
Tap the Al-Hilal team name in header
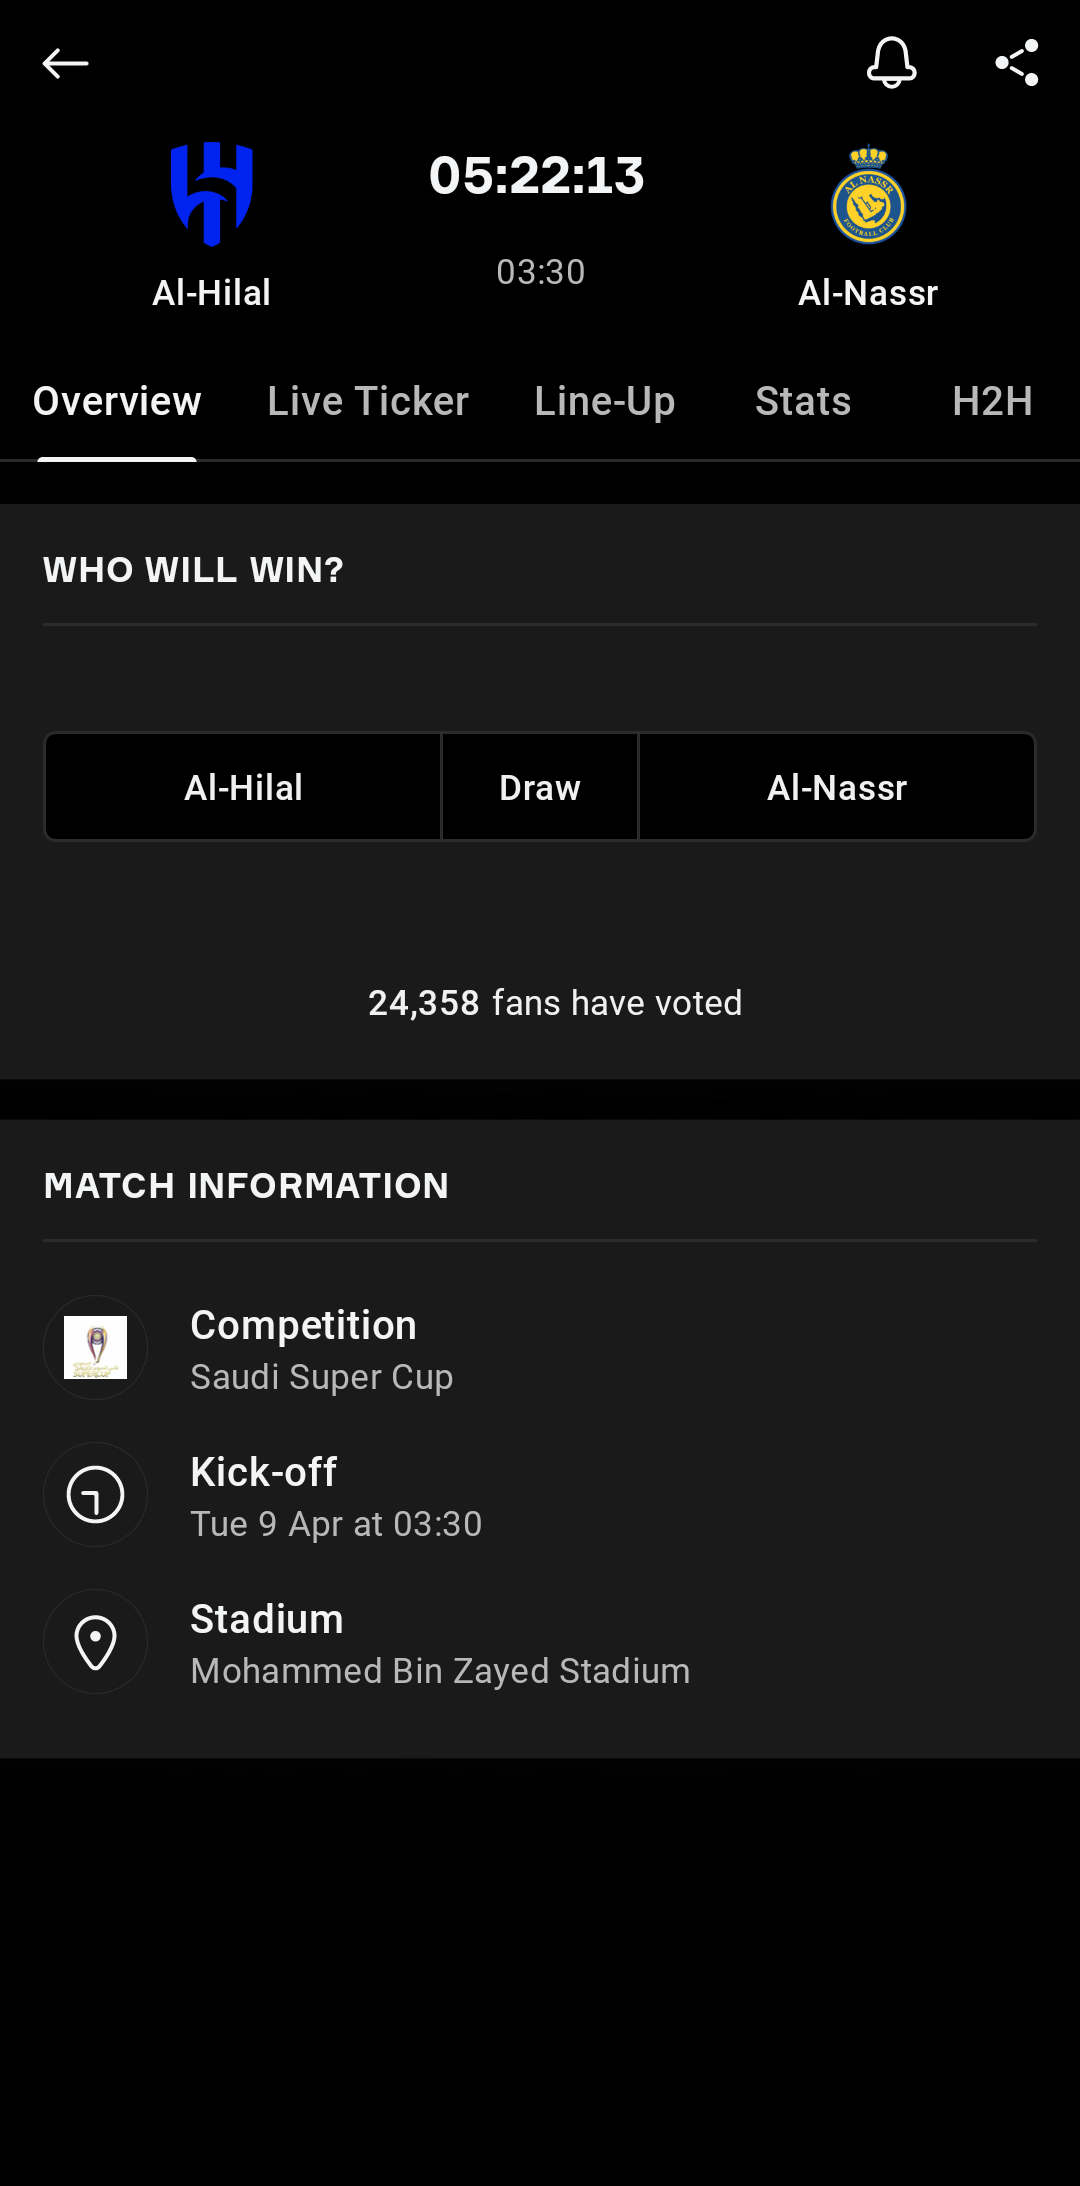(212, 293)
